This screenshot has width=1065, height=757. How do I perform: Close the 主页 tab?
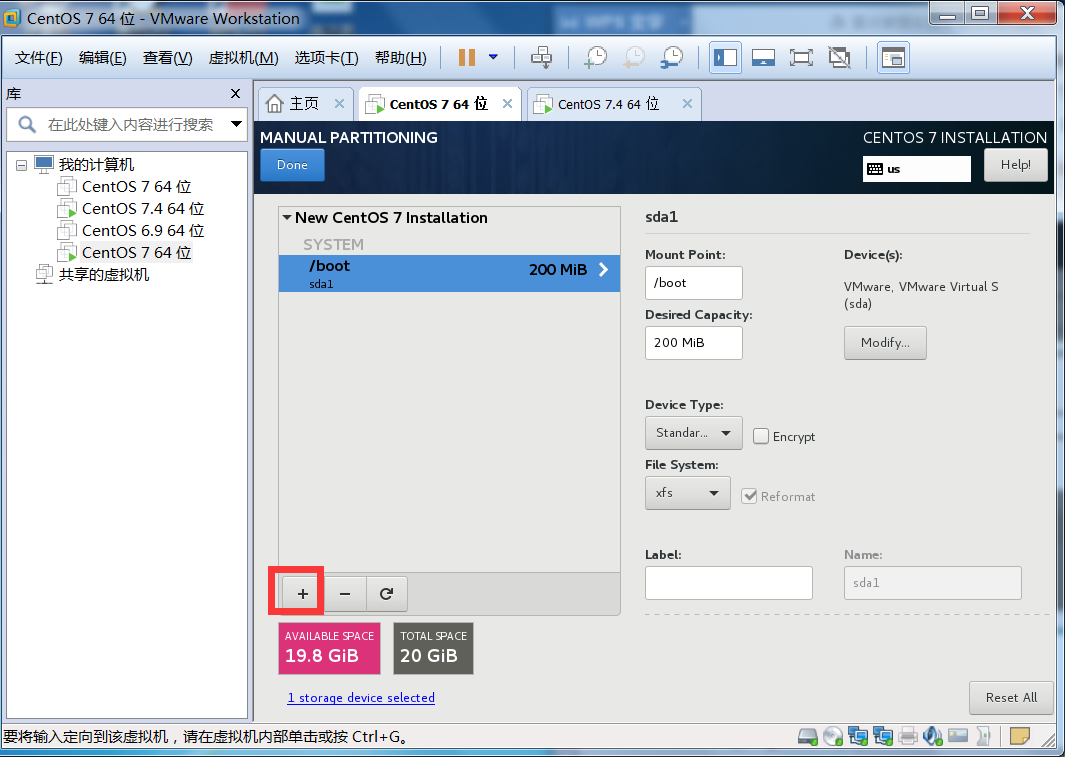click(x=340, y=104)
